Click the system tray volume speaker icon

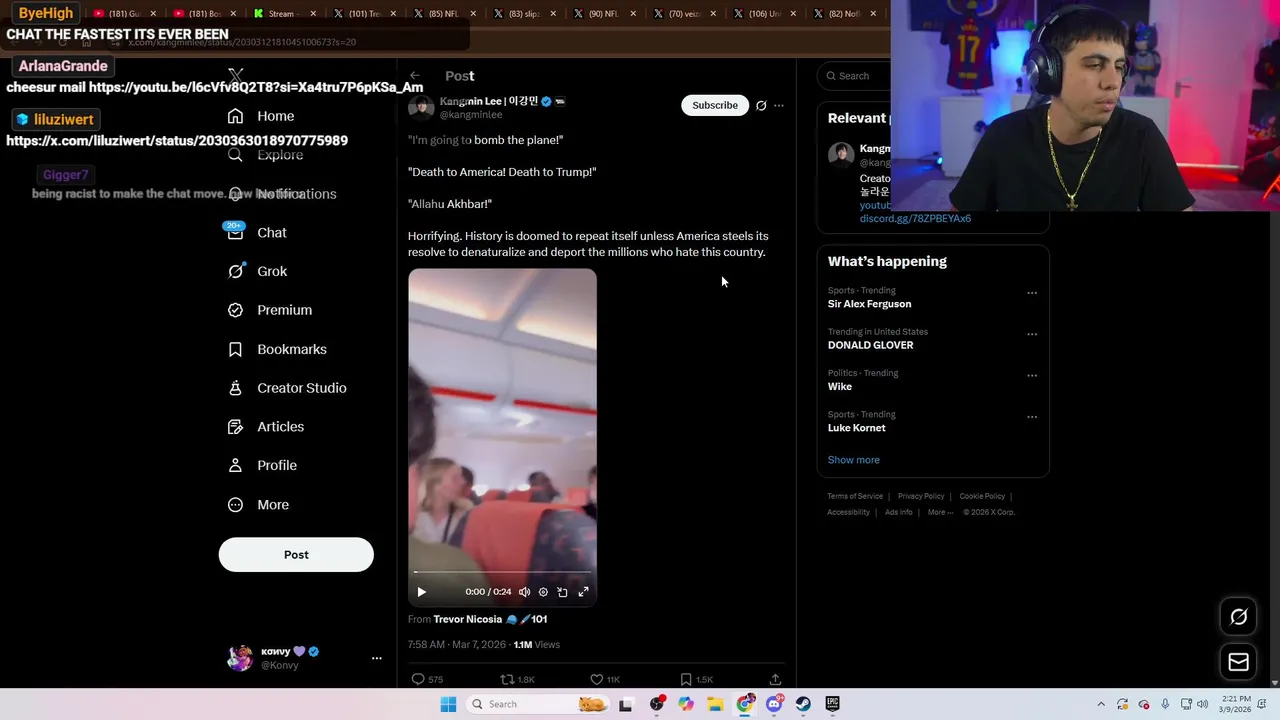pos(1202,704)
